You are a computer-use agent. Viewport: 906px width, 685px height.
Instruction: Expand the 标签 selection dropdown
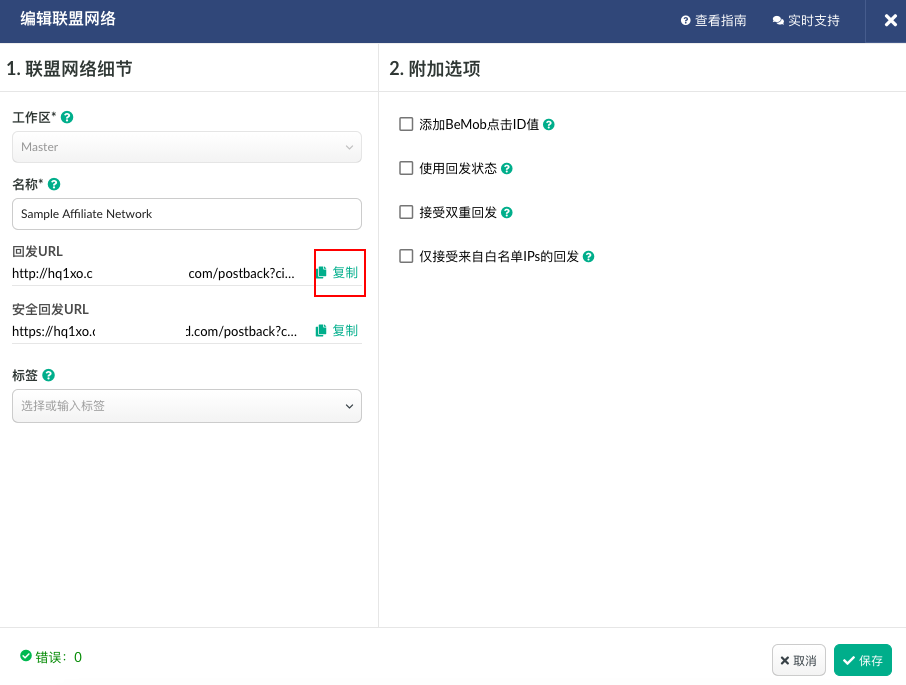[x=187, y=406]
